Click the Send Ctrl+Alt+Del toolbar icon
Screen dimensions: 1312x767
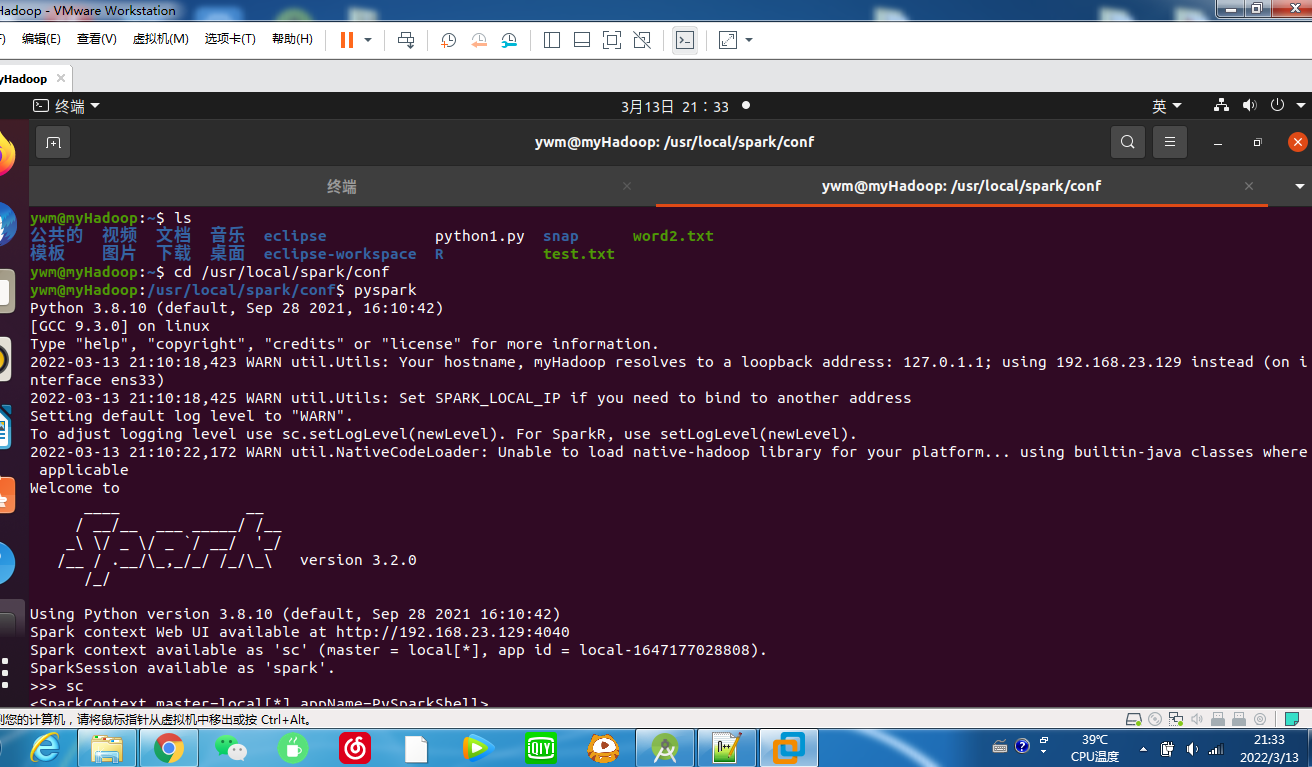click(x=406, y=40)
